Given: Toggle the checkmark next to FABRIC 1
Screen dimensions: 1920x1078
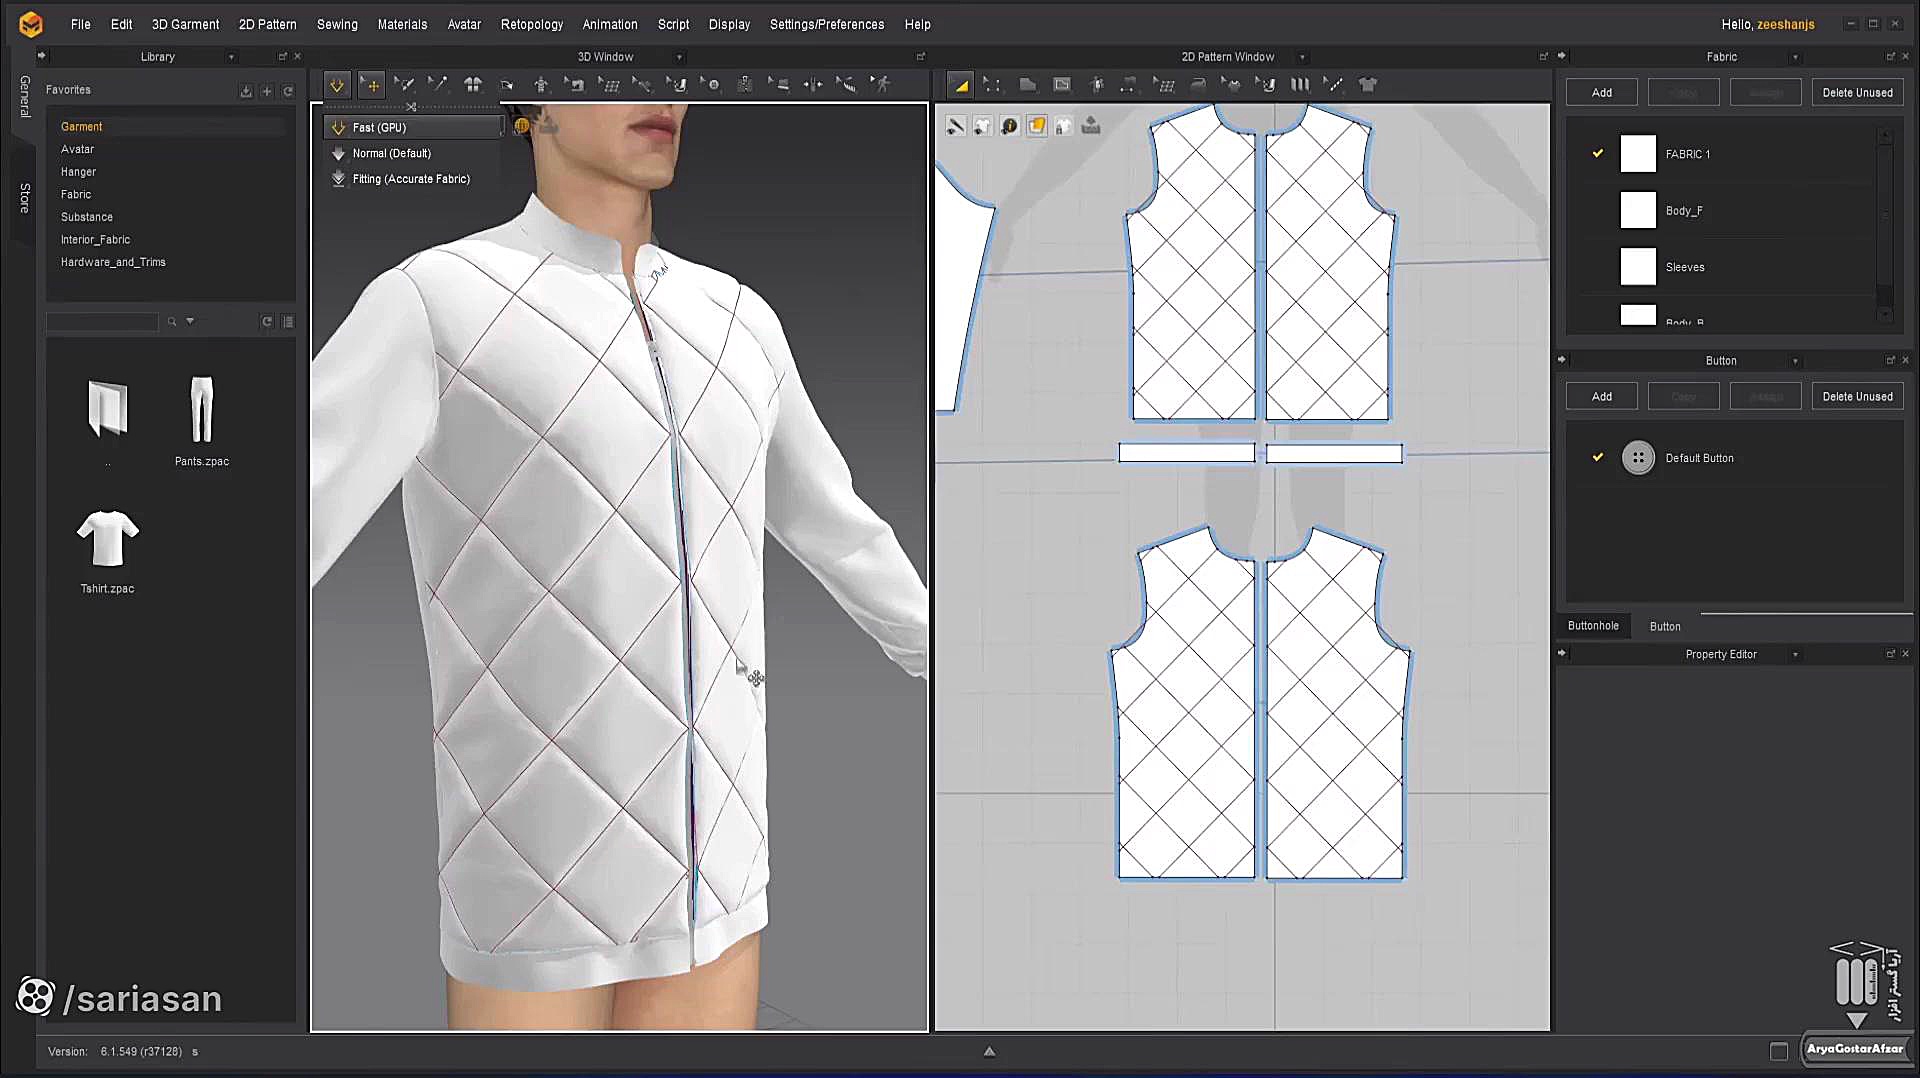Looking at the screenshot, I should coord(1597,154).
